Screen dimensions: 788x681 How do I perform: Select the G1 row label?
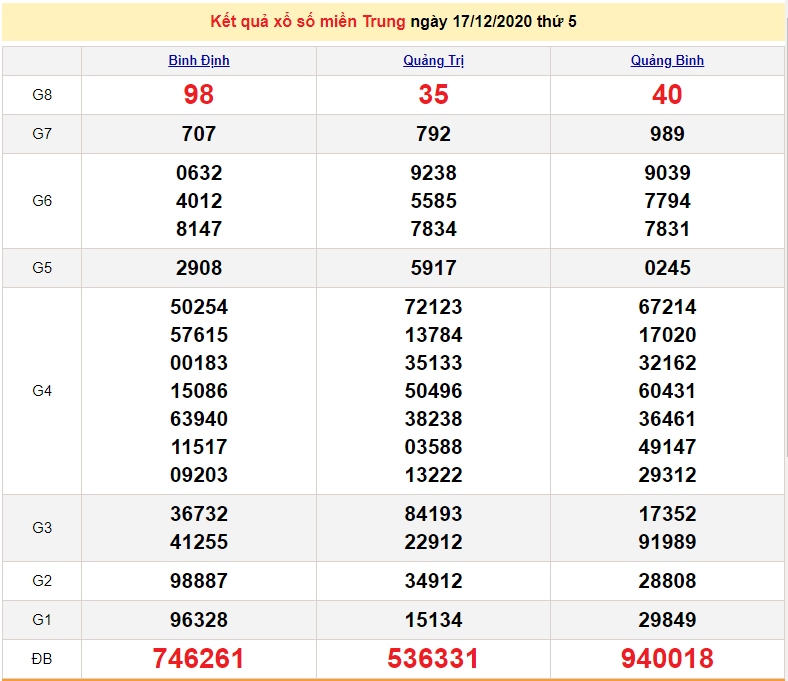[42, 620]
